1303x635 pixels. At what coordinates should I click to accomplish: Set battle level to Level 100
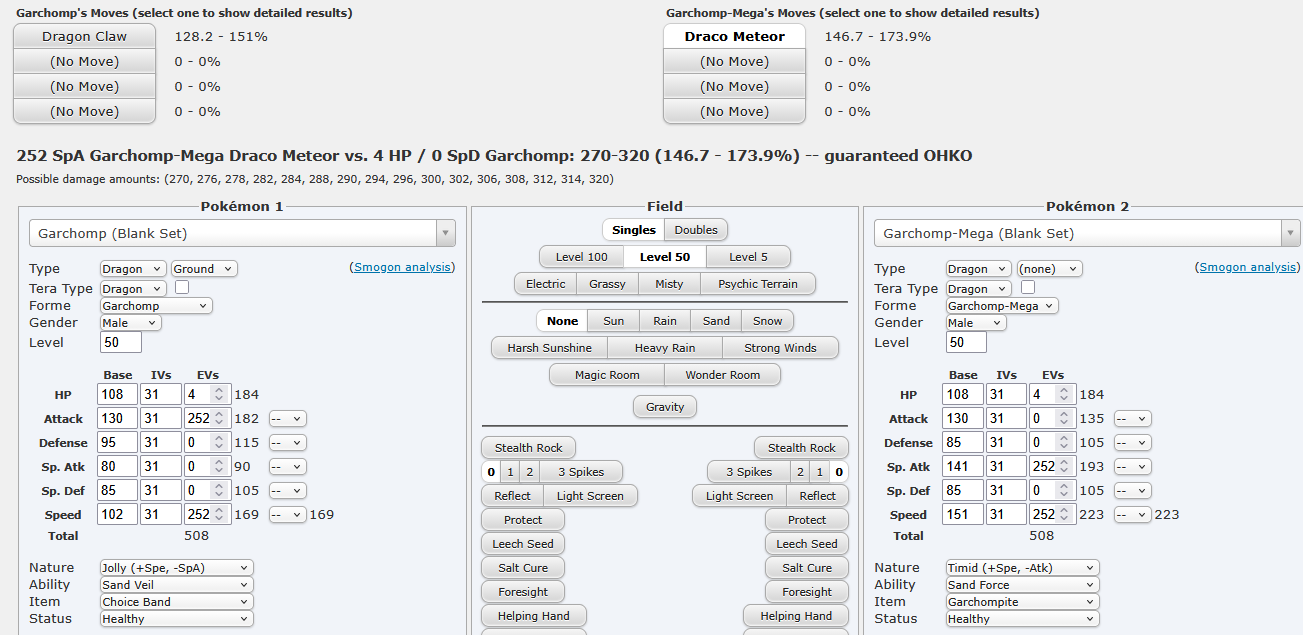[x=581, y=257]
